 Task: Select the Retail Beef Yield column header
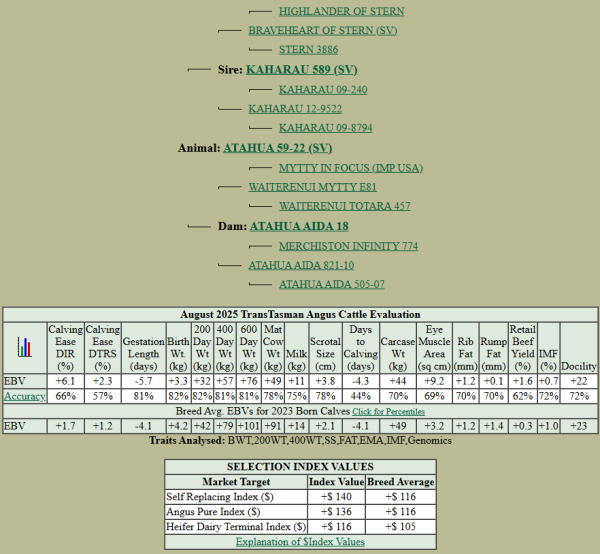coord(523,348)
